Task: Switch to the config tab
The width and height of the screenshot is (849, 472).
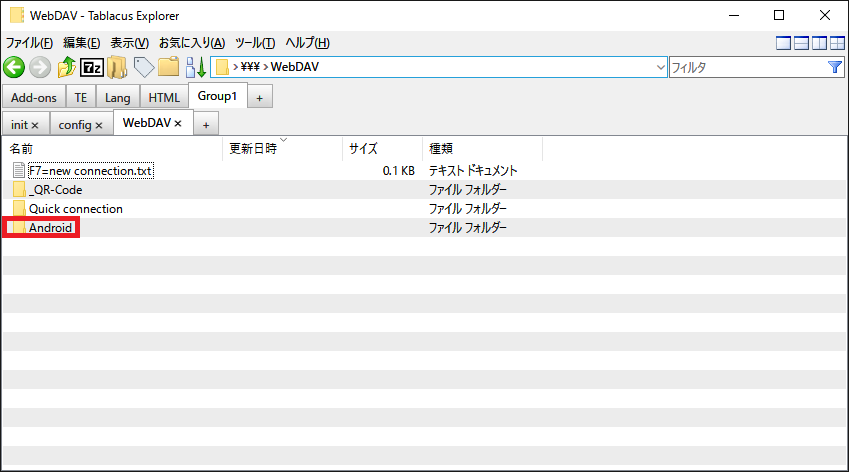Action: coord(75,124)
